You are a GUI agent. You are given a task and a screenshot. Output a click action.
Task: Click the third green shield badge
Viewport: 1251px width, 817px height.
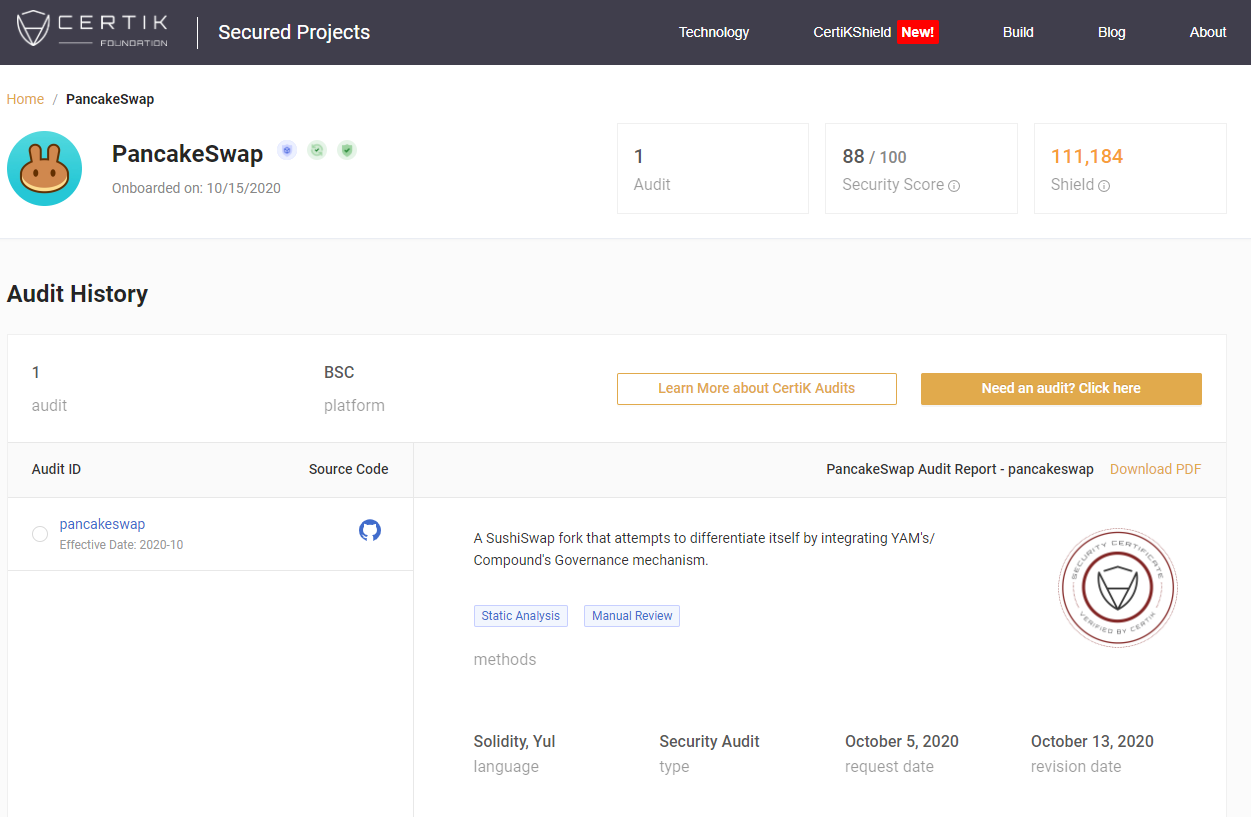(347, 150)
